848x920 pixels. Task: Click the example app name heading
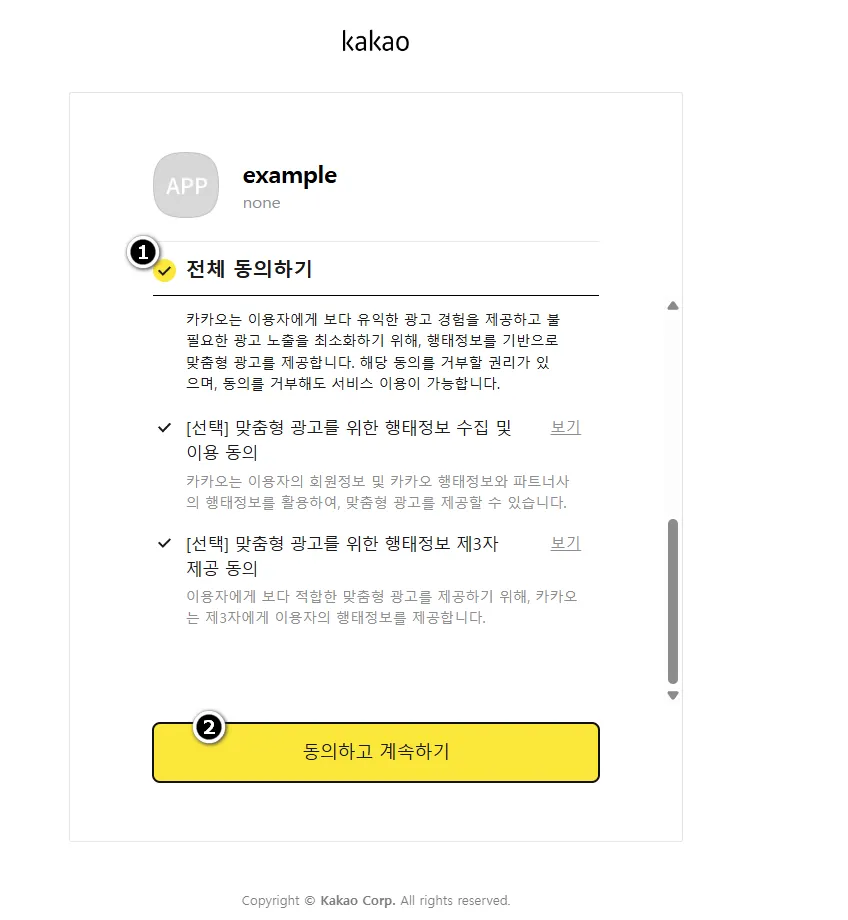click(290, 175)
